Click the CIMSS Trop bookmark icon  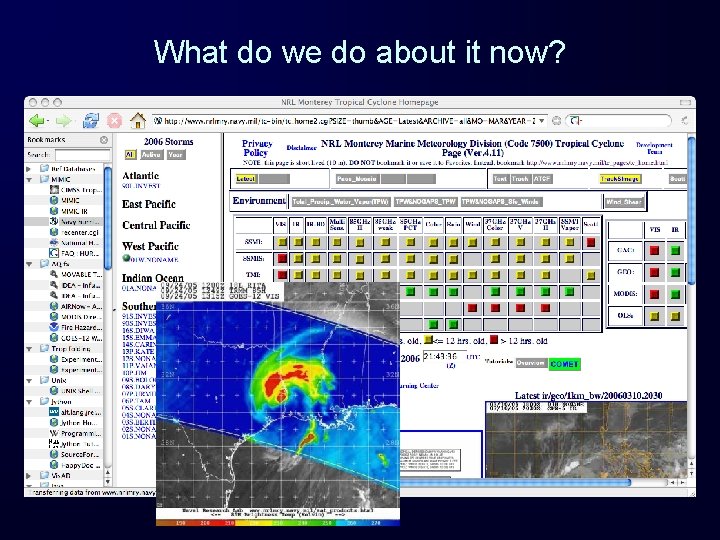point(54,190)
